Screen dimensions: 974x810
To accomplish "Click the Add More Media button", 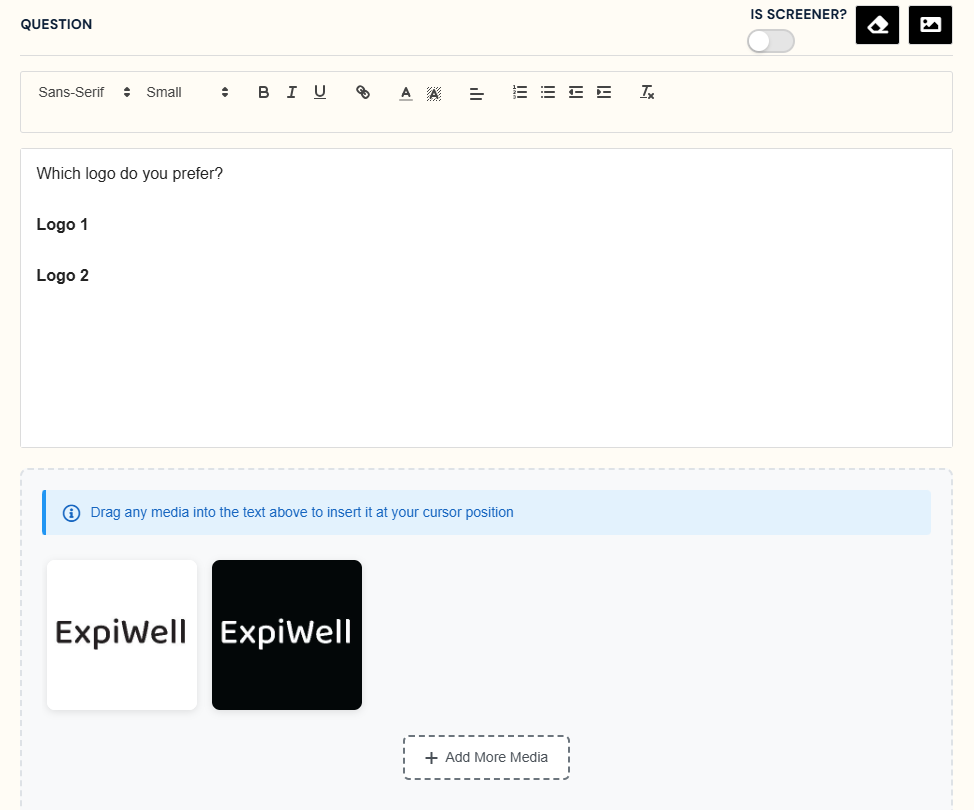I will 486,757.
